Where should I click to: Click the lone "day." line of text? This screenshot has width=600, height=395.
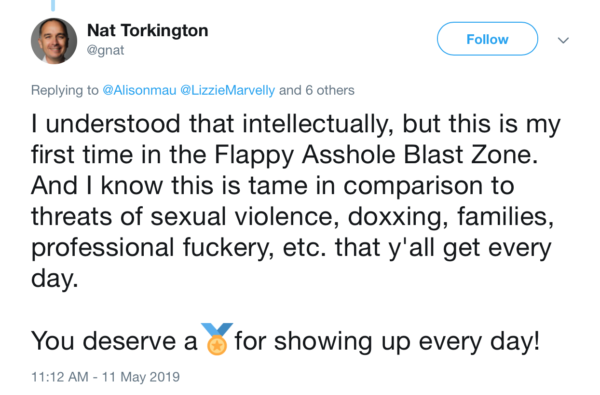[x=55, y=279]
